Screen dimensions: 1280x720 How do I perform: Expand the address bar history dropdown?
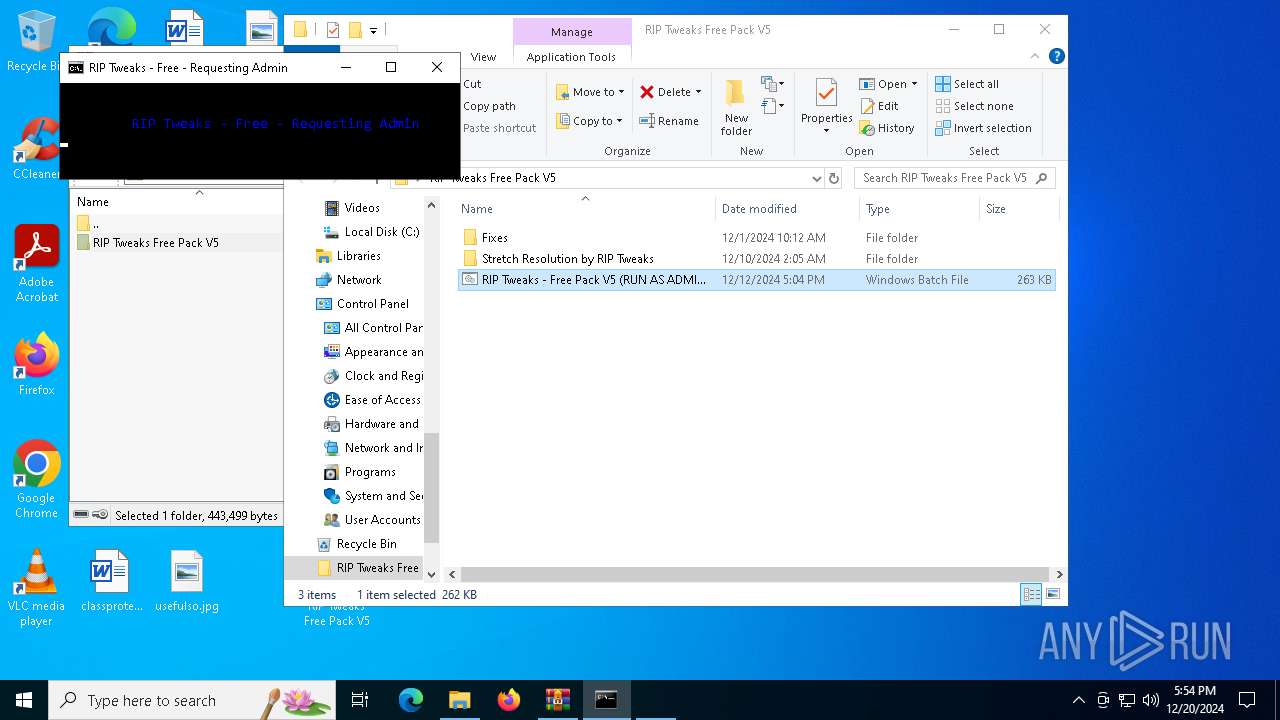click(x=817, y=178)
